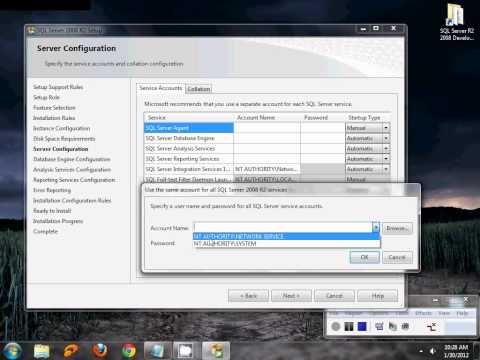480x360 pixels.
Task: Select the SQL Server Database Engine row
Action: (189, 138)
